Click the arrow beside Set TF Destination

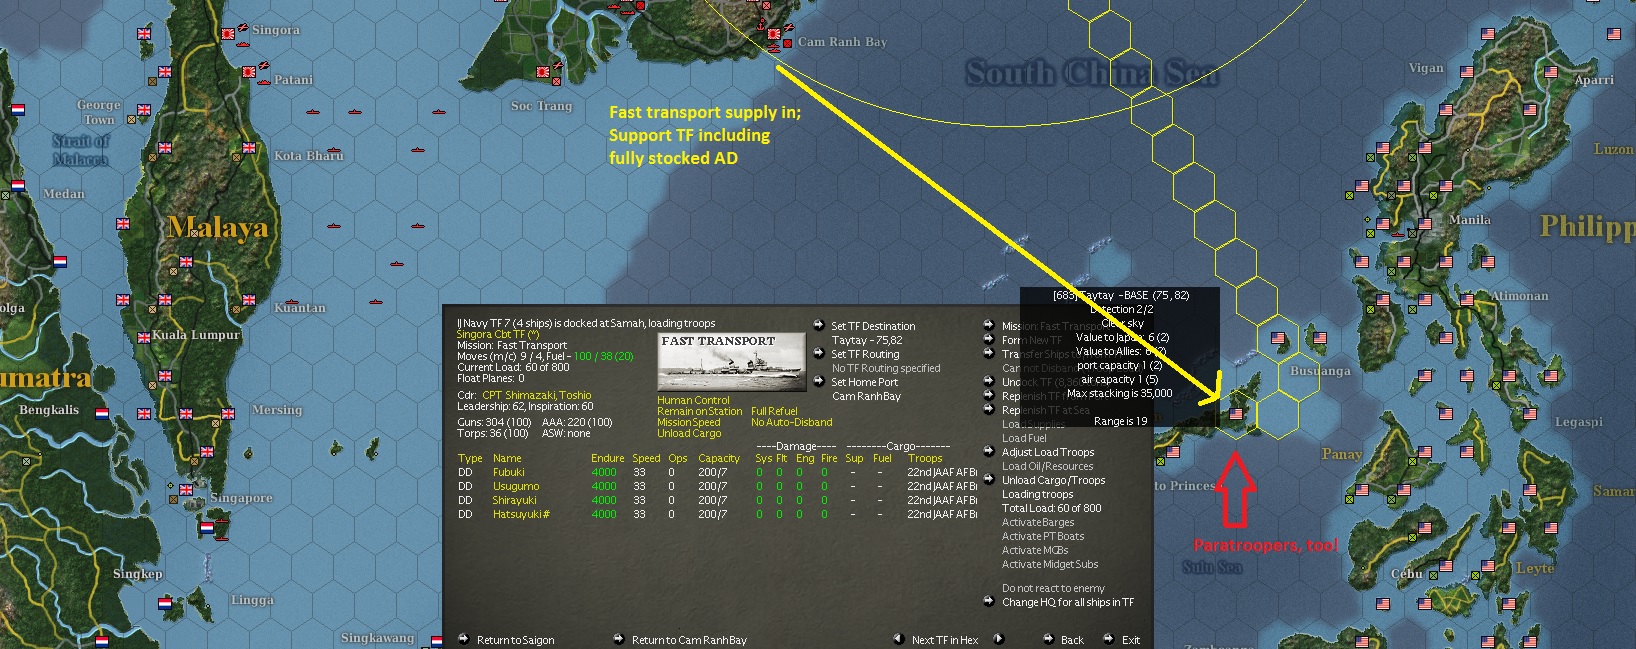(818, 325)
